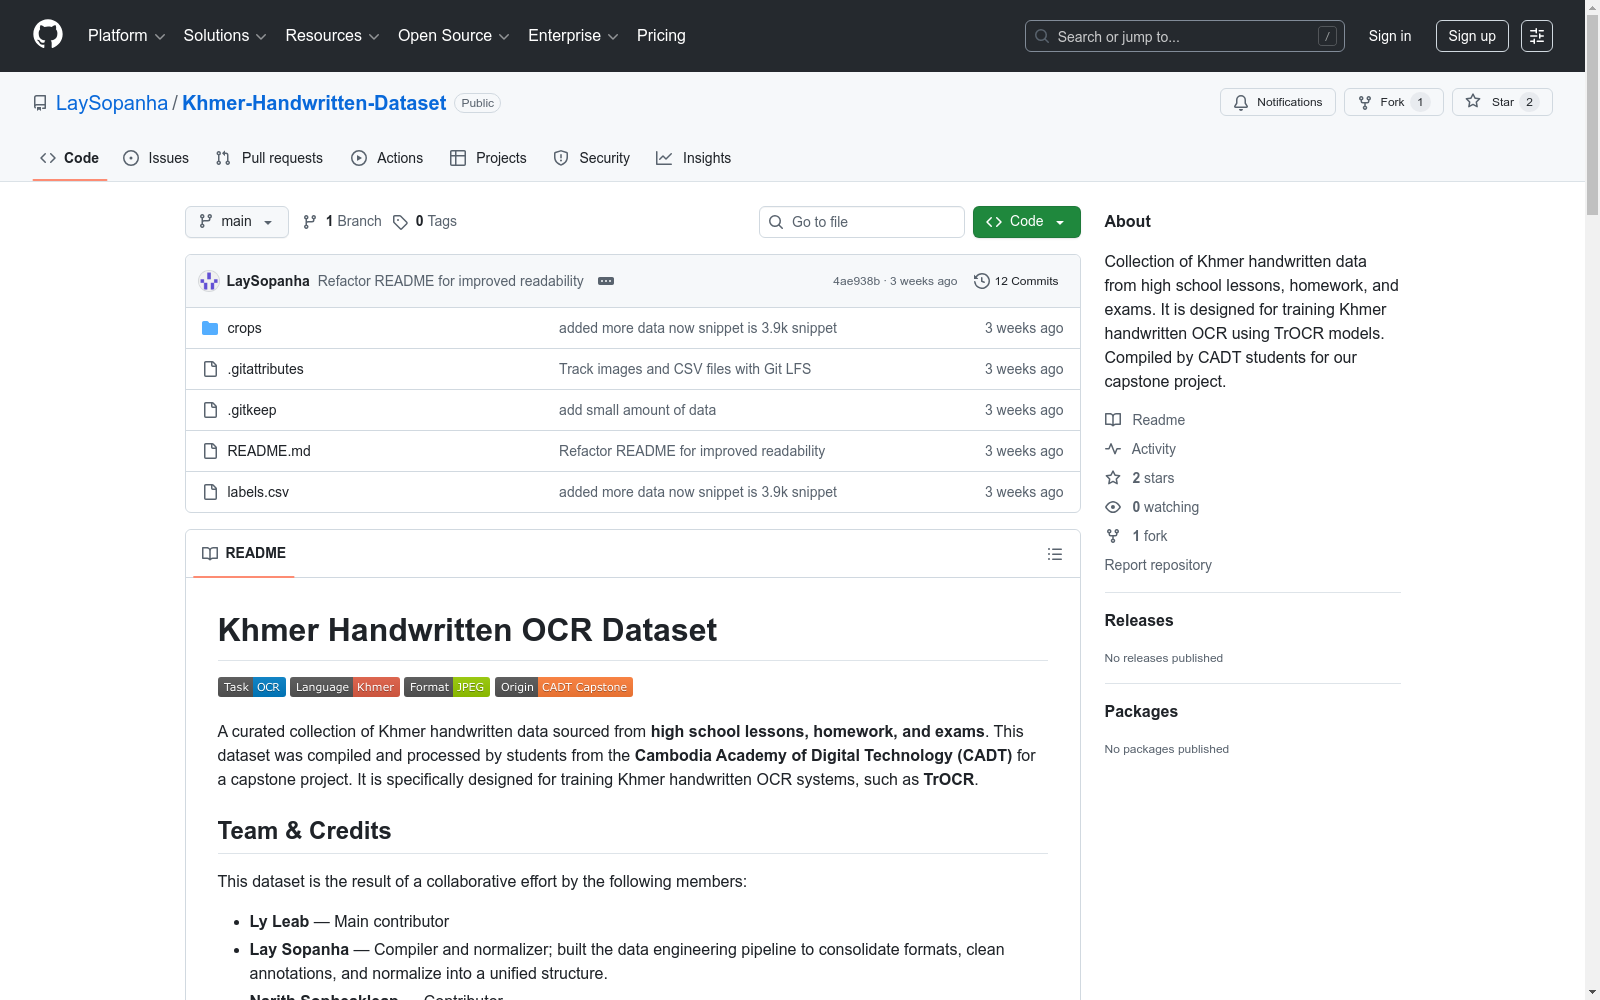Screen dimensions: 1600x1000
Task: Expand the Resources menu
Action: (x=332, y=36)
